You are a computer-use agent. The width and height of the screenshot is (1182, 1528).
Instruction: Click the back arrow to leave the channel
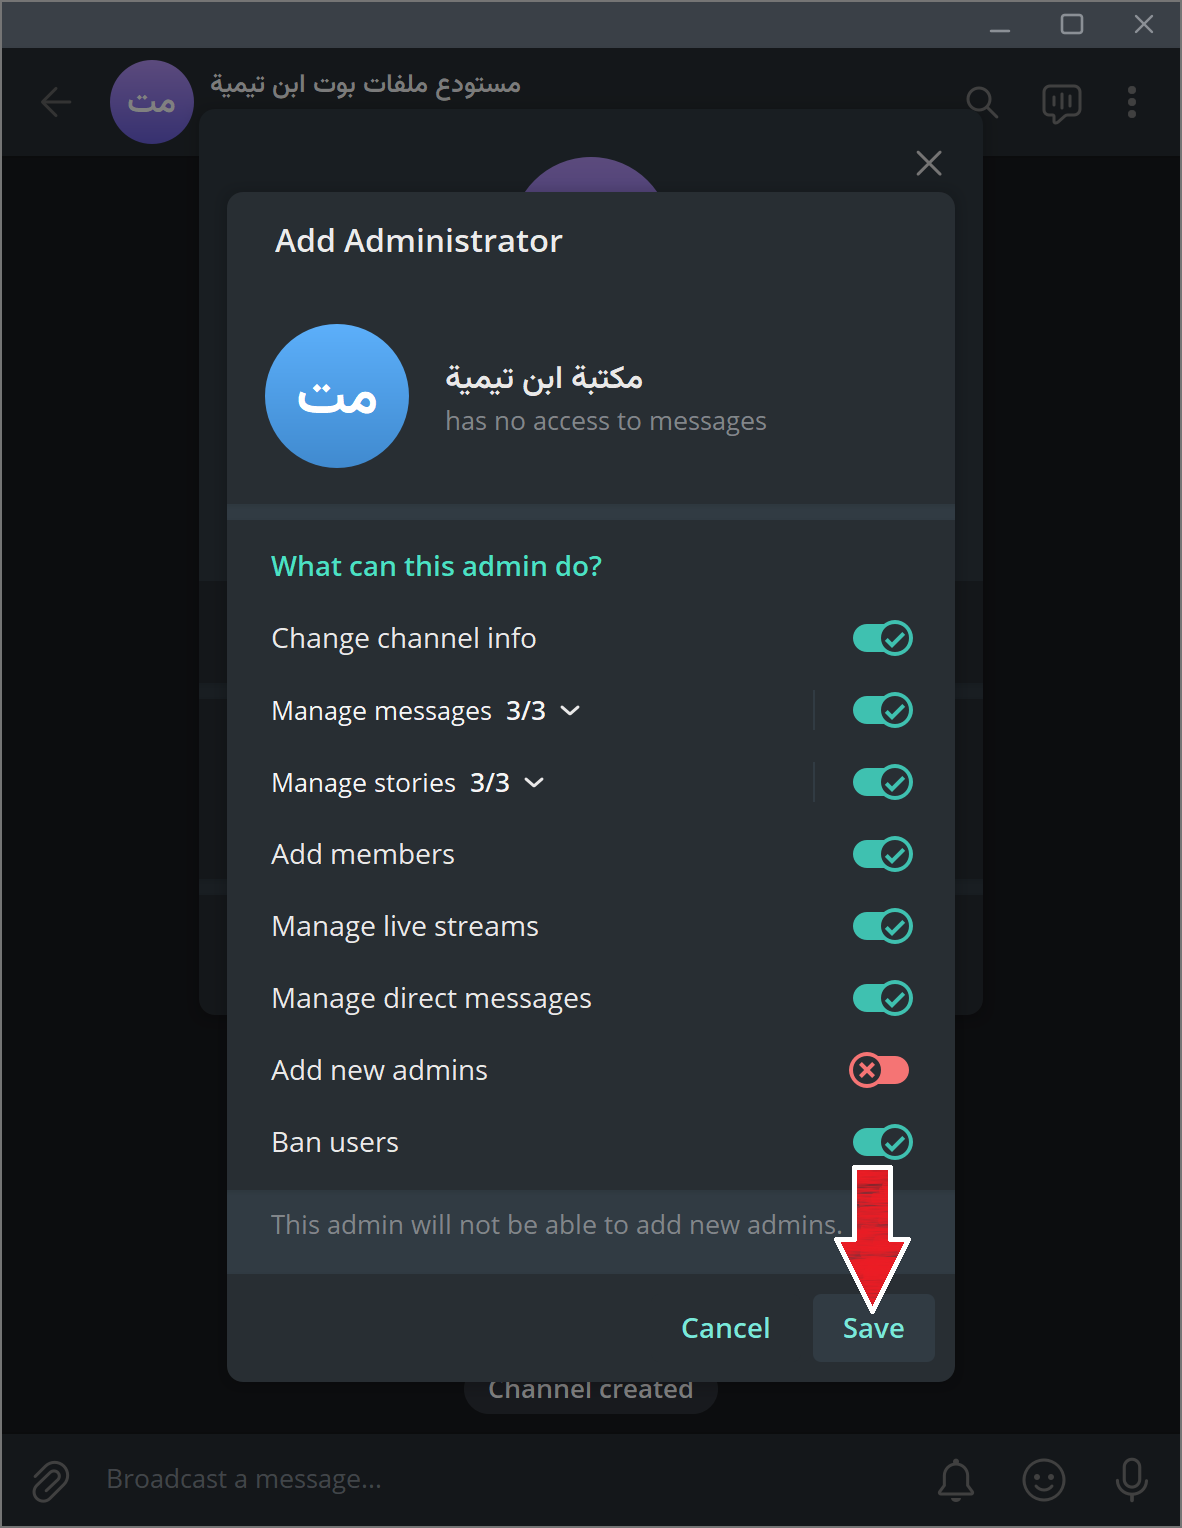pyautogui.click(x=56, y=102)
